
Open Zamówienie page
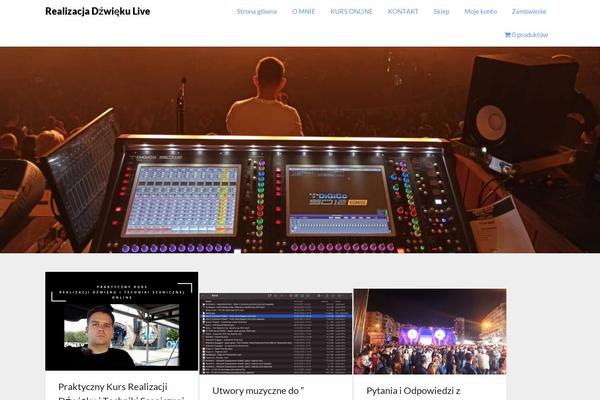(x=529, y=11)
